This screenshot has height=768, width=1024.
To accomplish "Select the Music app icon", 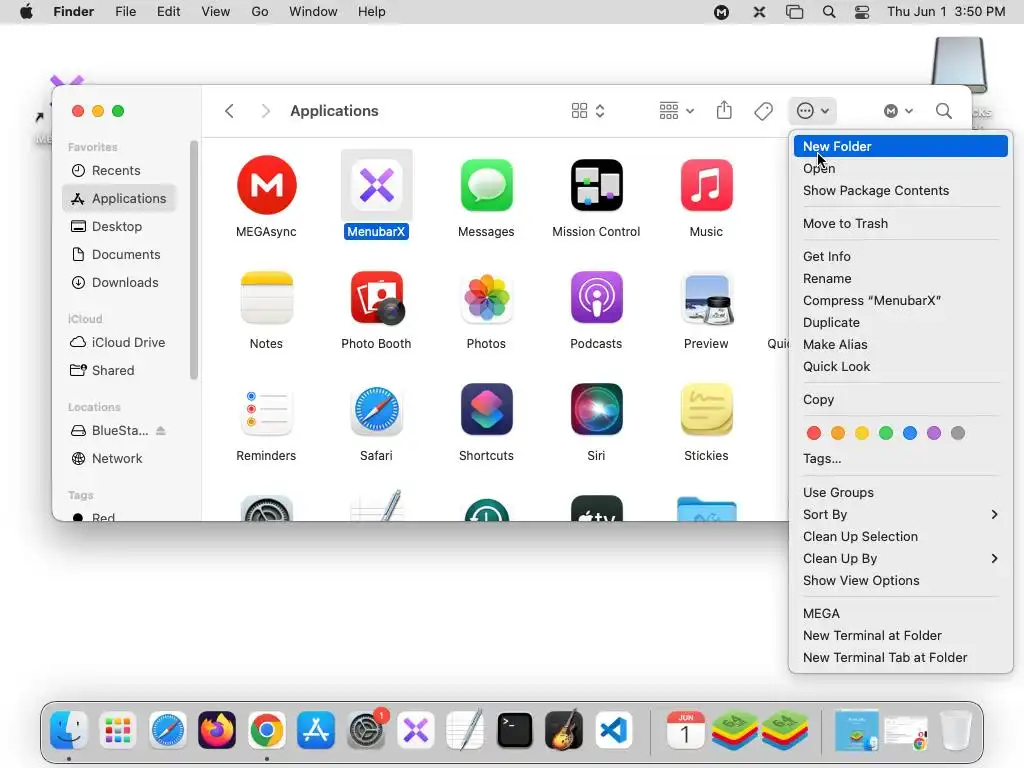I will [706, 185].
